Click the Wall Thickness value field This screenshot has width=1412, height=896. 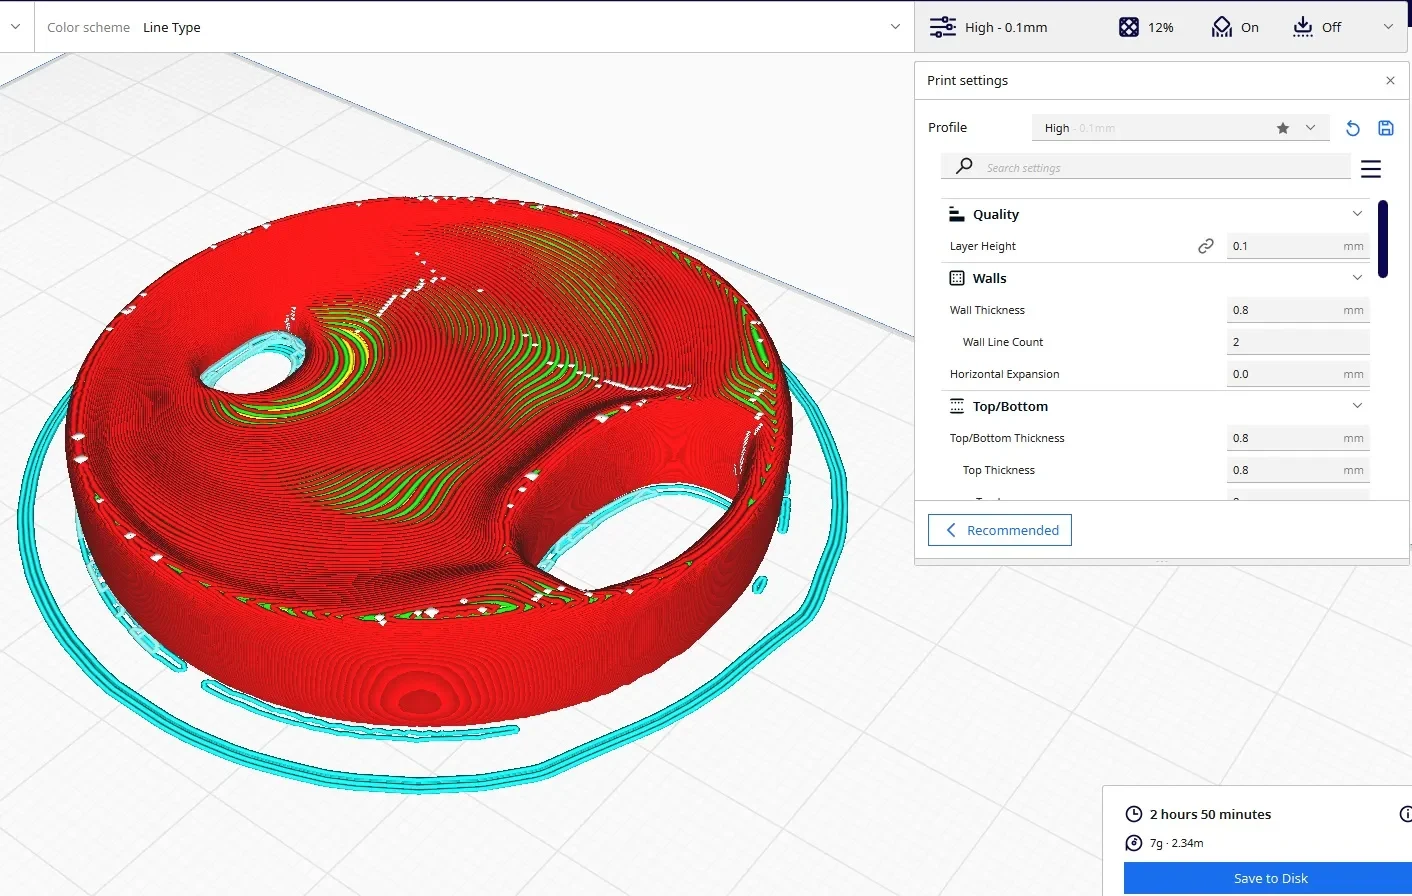(1298, 310)
